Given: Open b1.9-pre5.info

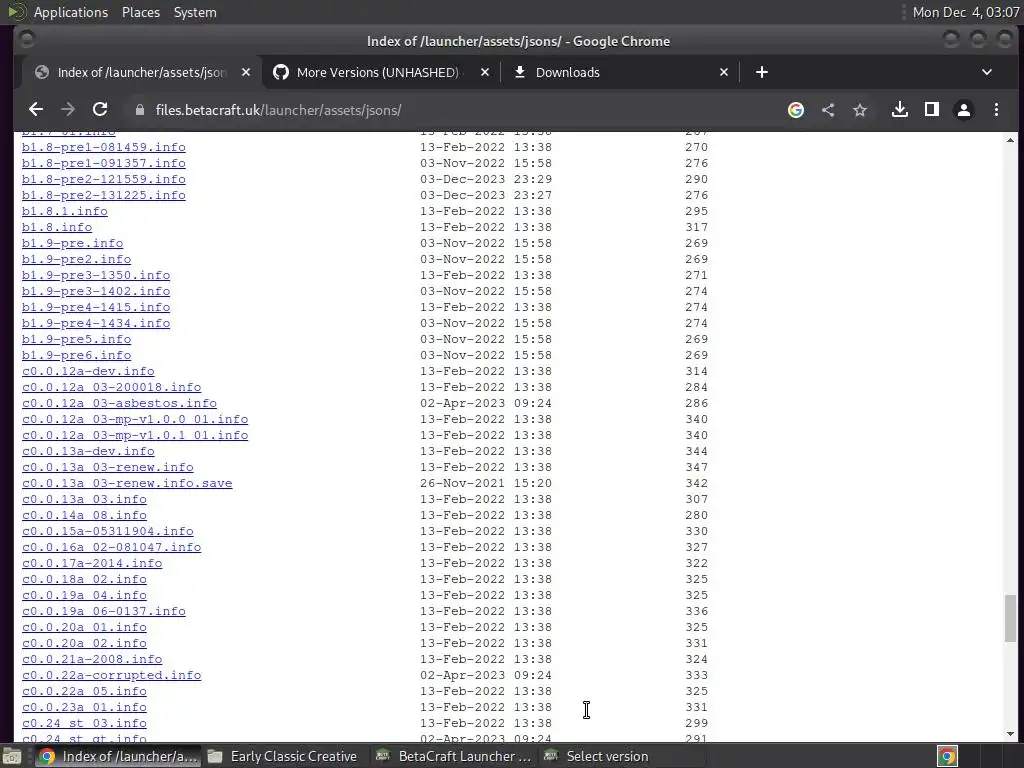Looking at the screenshot, I should coord(76,339).
